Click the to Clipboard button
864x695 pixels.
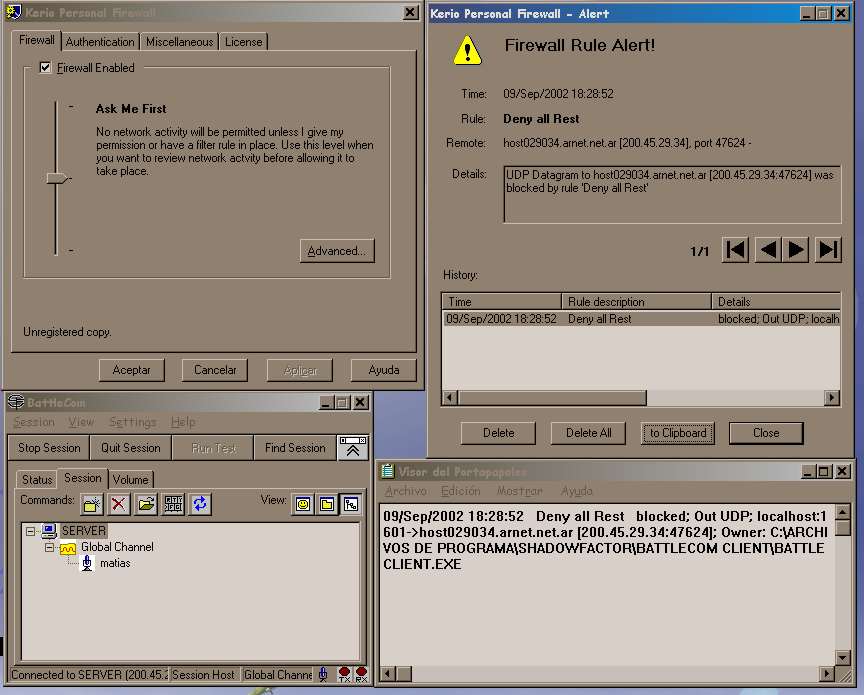click(678, 433)
